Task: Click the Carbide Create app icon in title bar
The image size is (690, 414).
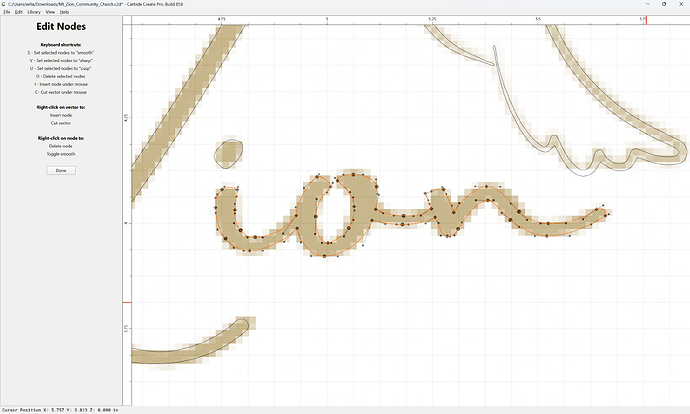Action: click(4, 4)
